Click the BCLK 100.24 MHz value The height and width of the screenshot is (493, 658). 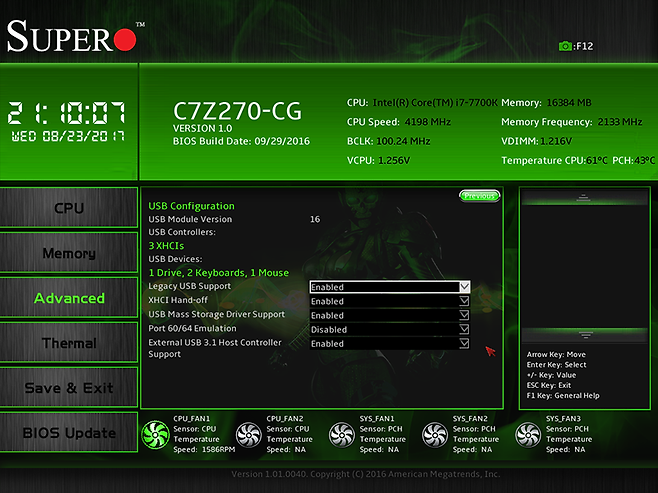pos(403,141)
